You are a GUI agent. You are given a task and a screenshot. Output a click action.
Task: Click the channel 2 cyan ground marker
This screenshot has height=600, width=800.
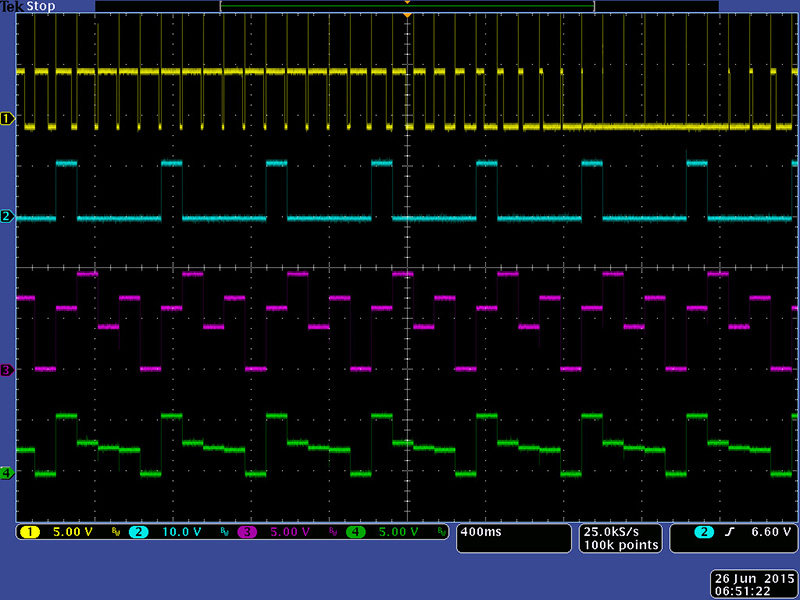pyautogui.click(x=7, y=216)
